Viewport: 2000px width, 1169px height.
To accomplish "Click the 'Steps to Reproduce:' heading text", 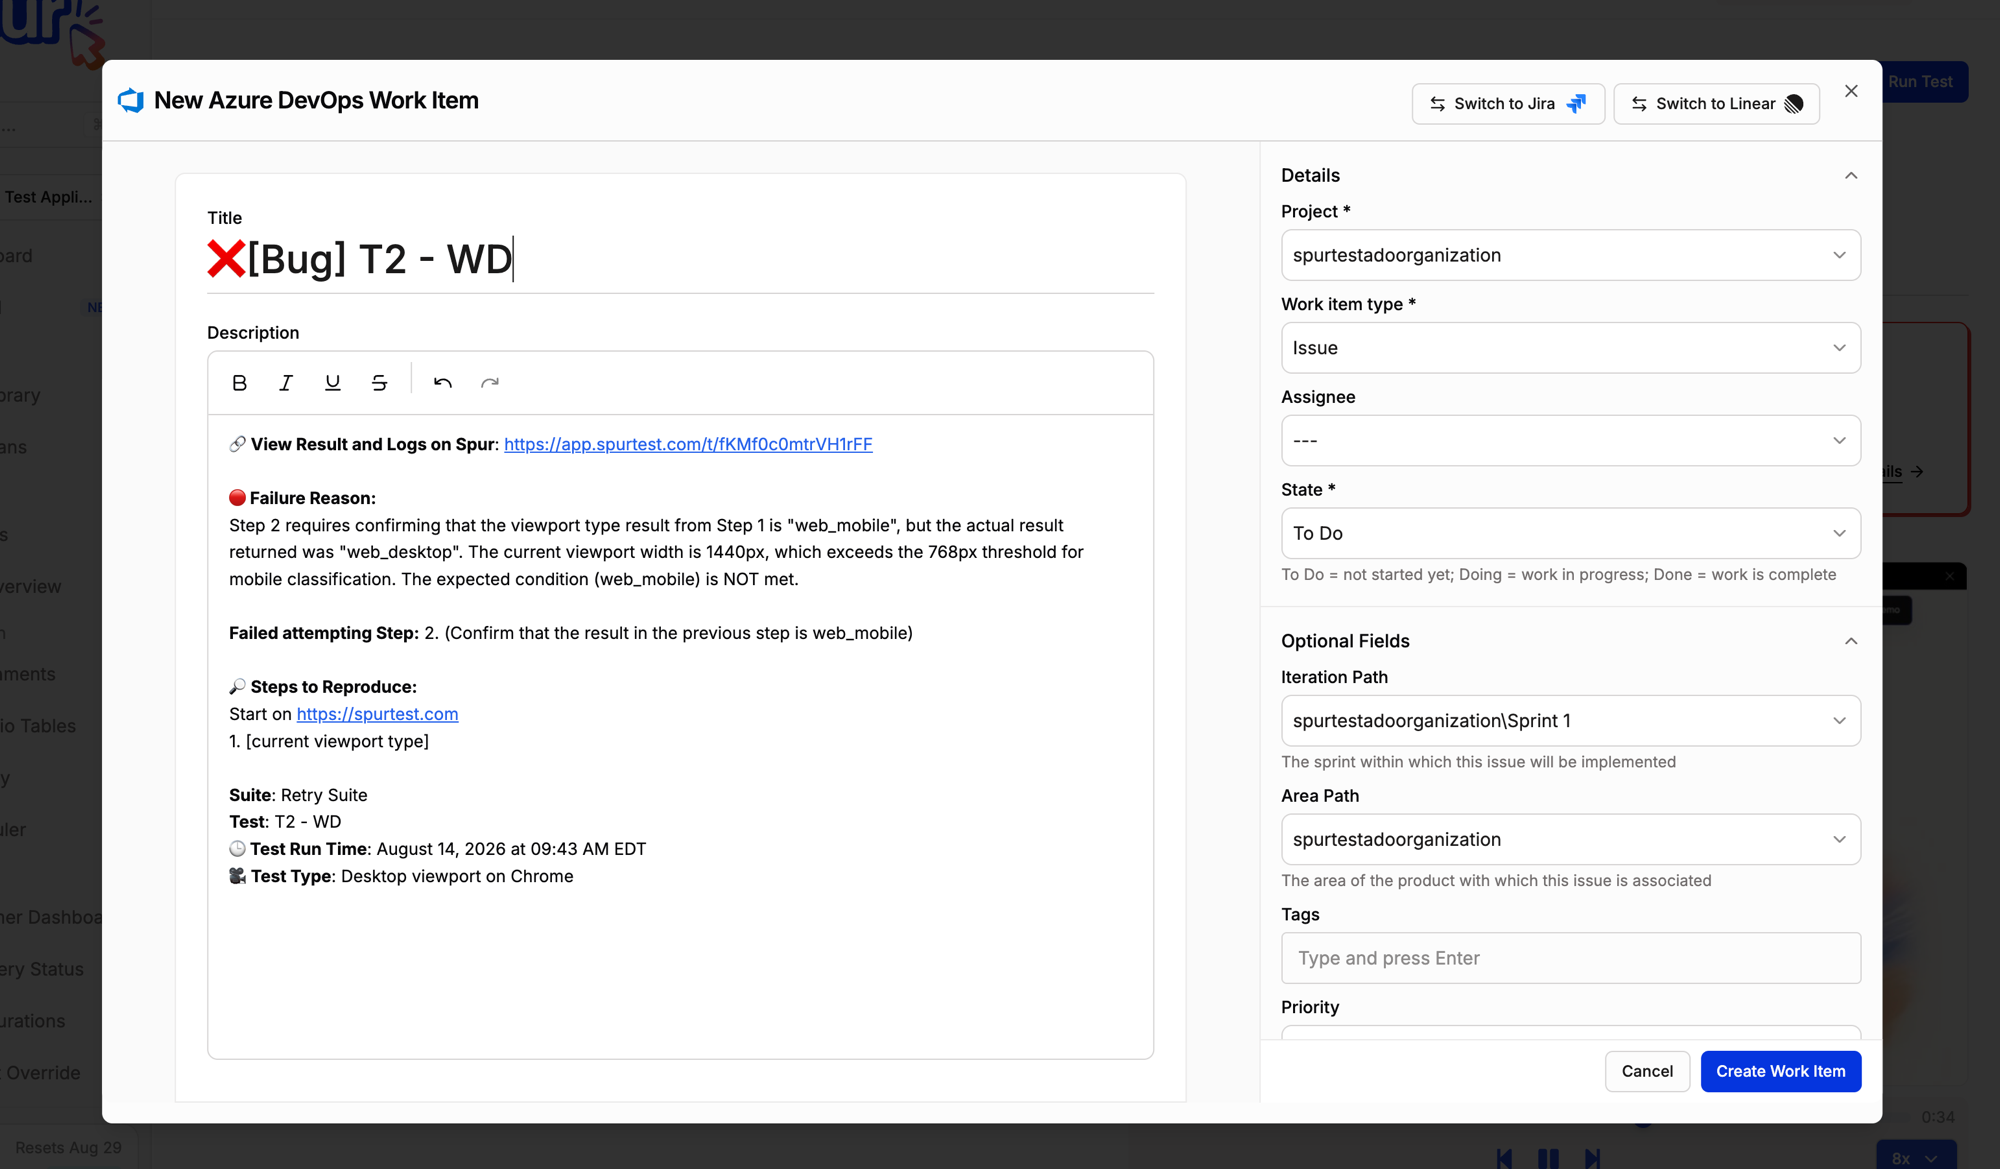I will coord(333,687).
